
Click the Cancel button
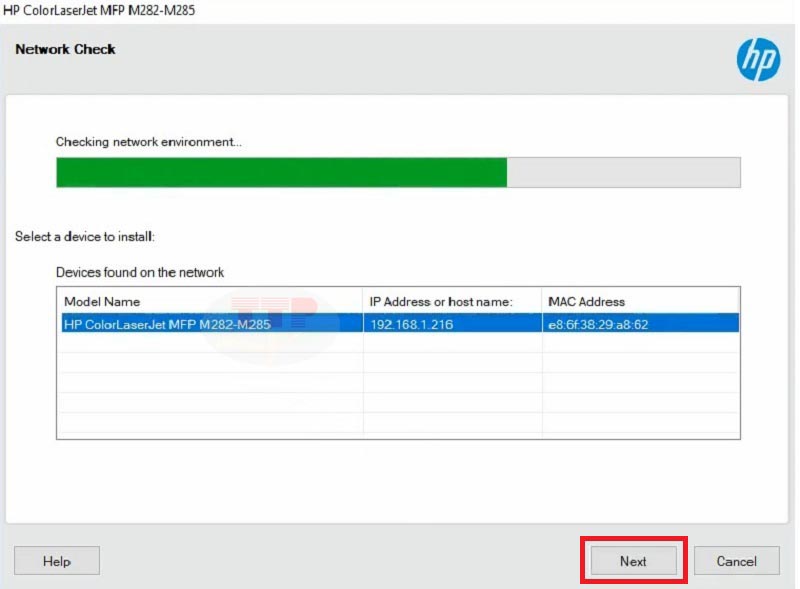point(736,560)
